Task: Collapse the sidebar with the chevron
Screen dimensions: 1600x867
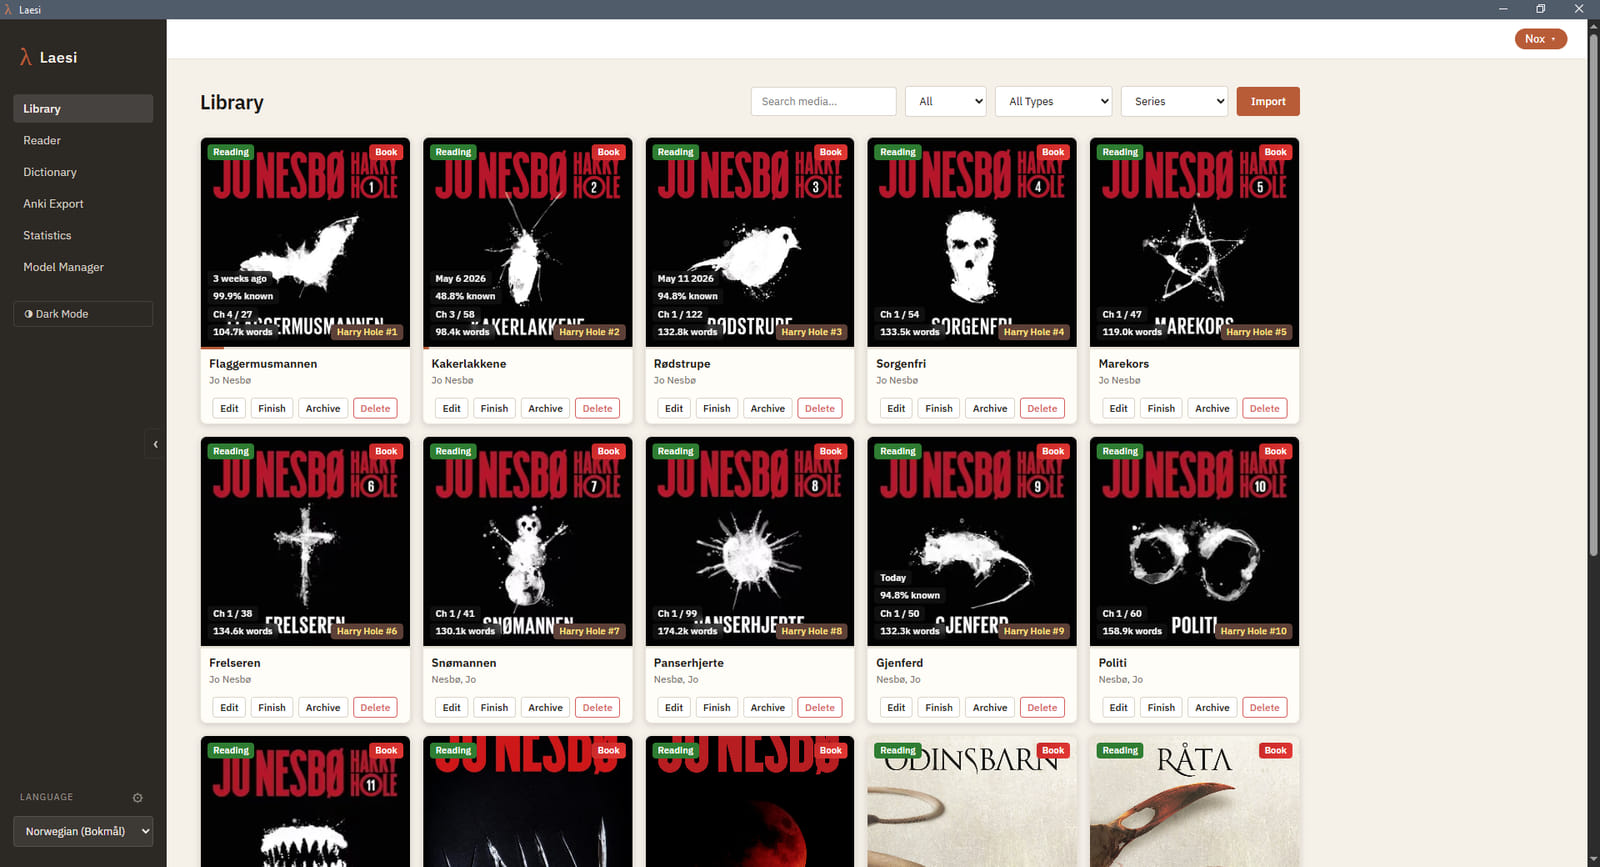Action: coord(155,444)
